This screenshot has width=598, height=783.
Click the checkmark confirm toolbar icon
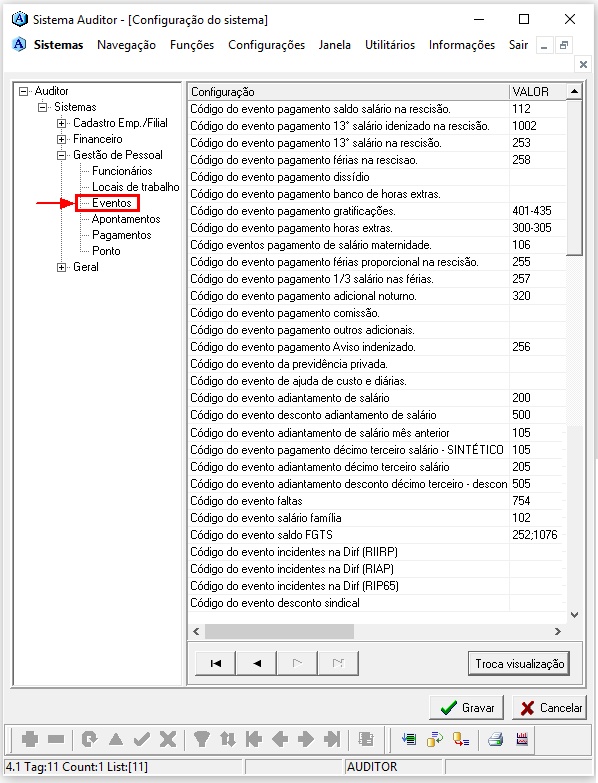pos(142,739)
